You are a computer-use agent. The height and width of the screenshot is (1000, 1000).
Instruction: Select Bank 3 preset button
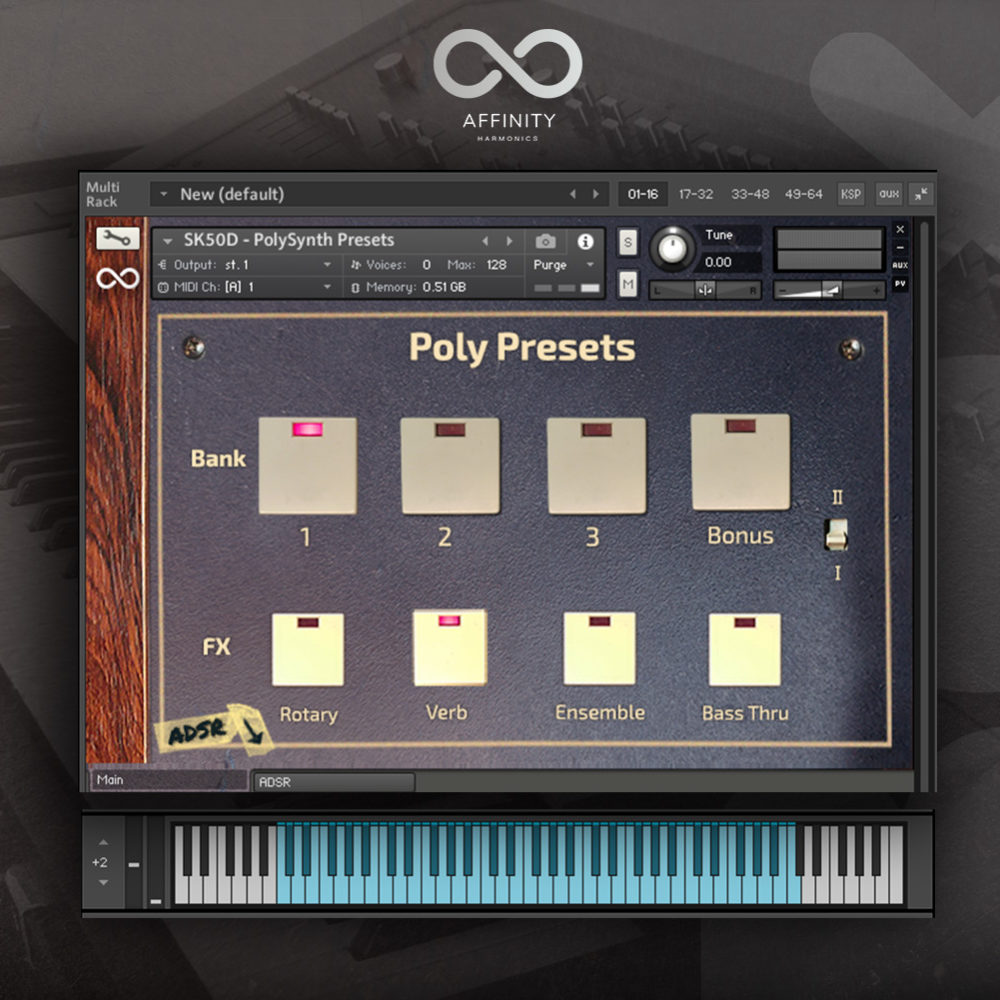[596, 466]
